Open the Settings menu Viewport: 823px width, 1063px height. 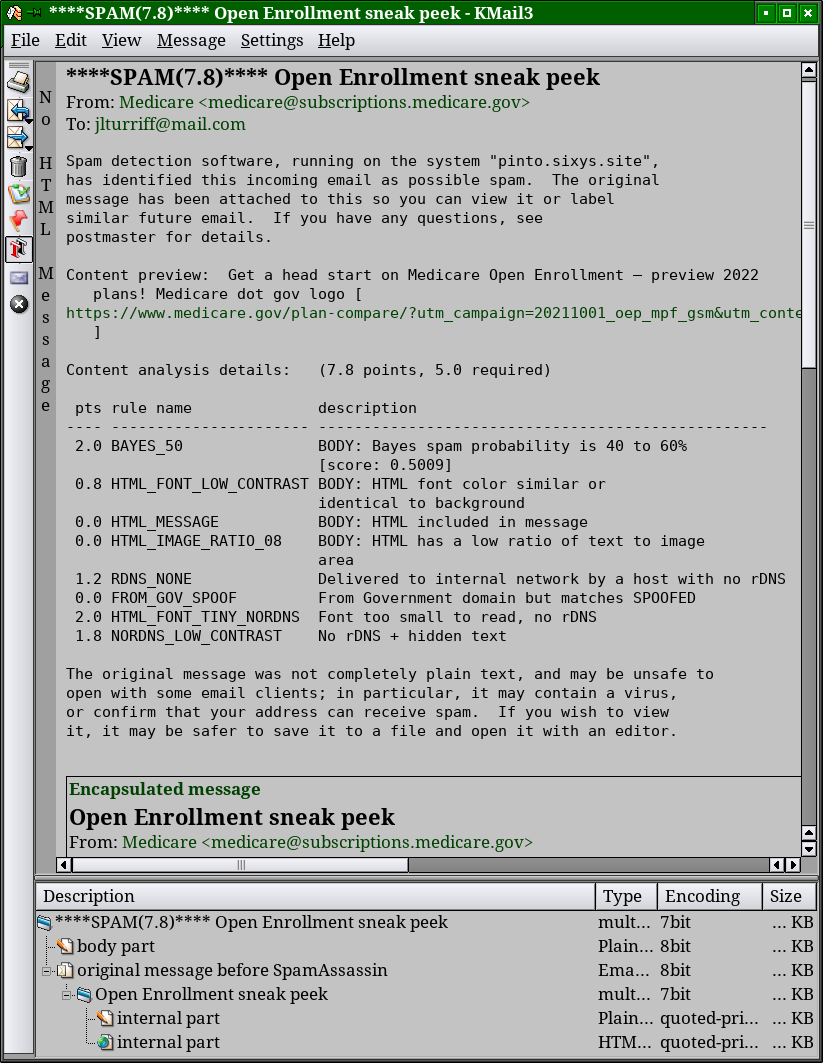[x=272, y=41]
